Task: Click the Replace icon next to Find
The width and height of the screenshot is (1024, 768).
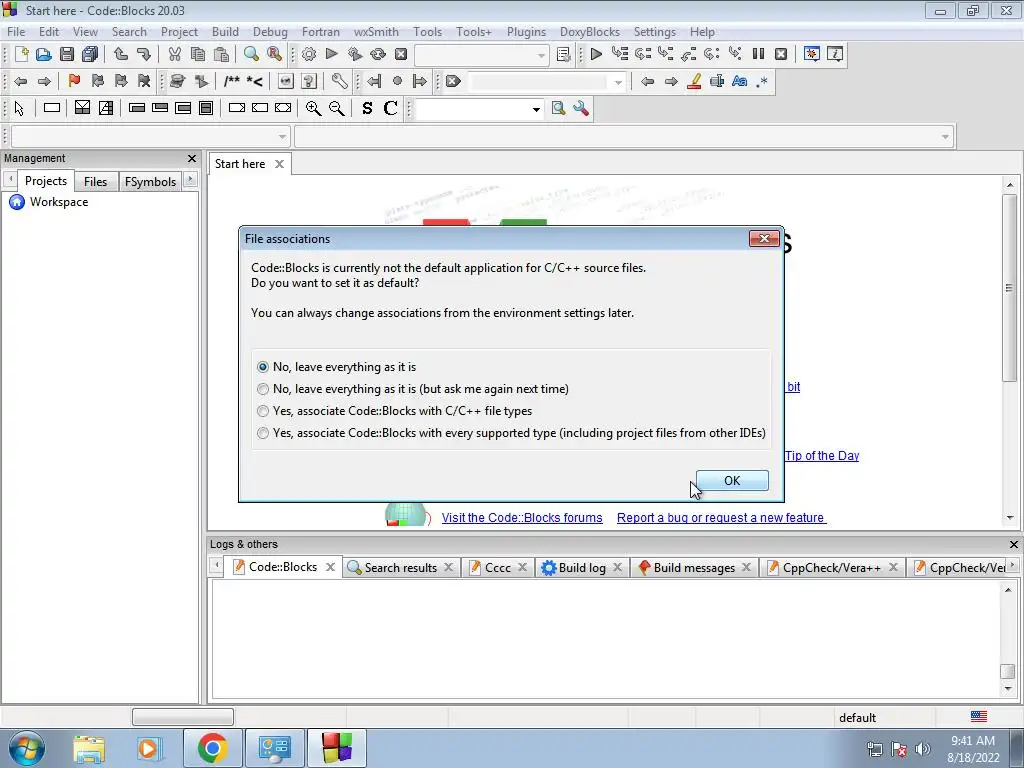Action: click(274, 54)
